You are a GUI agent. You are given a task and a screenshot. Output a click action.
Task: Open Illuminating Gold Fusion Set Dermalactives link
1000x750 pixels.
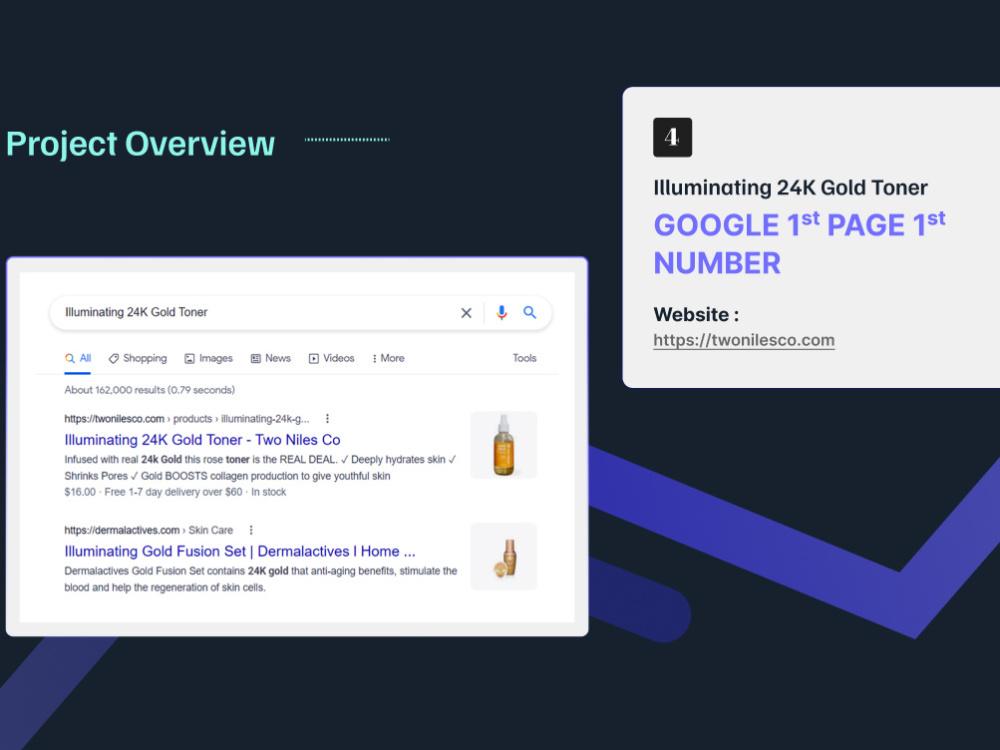click(240, 552)
